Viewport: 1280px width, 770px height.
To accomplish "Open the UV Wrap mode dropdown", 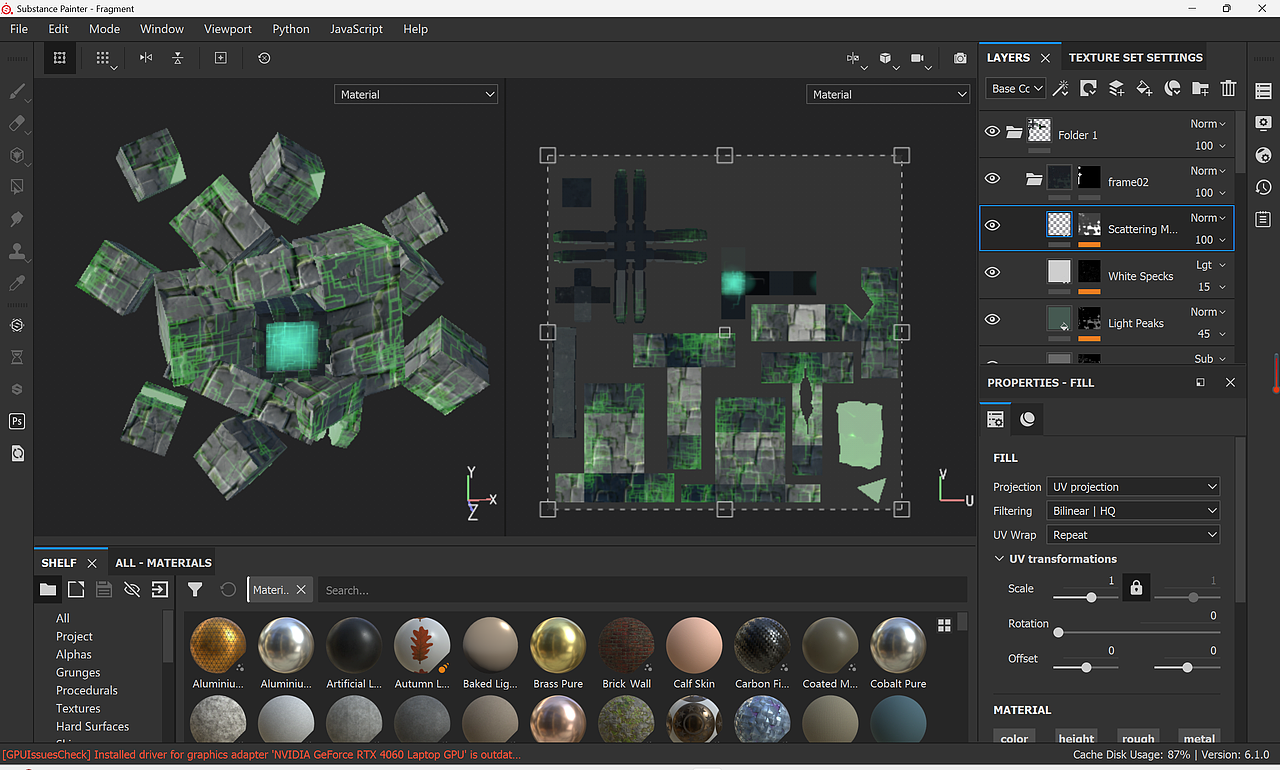I will click(x=1133, y=534).
